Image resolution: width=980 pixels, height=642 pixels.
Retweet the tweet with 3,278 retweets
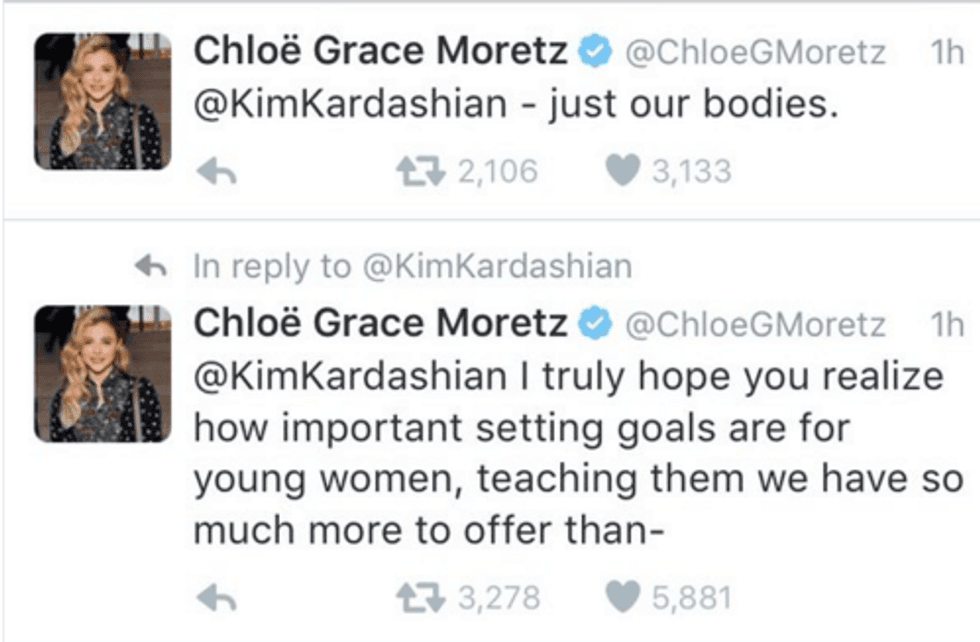click(x=421, y=598)
